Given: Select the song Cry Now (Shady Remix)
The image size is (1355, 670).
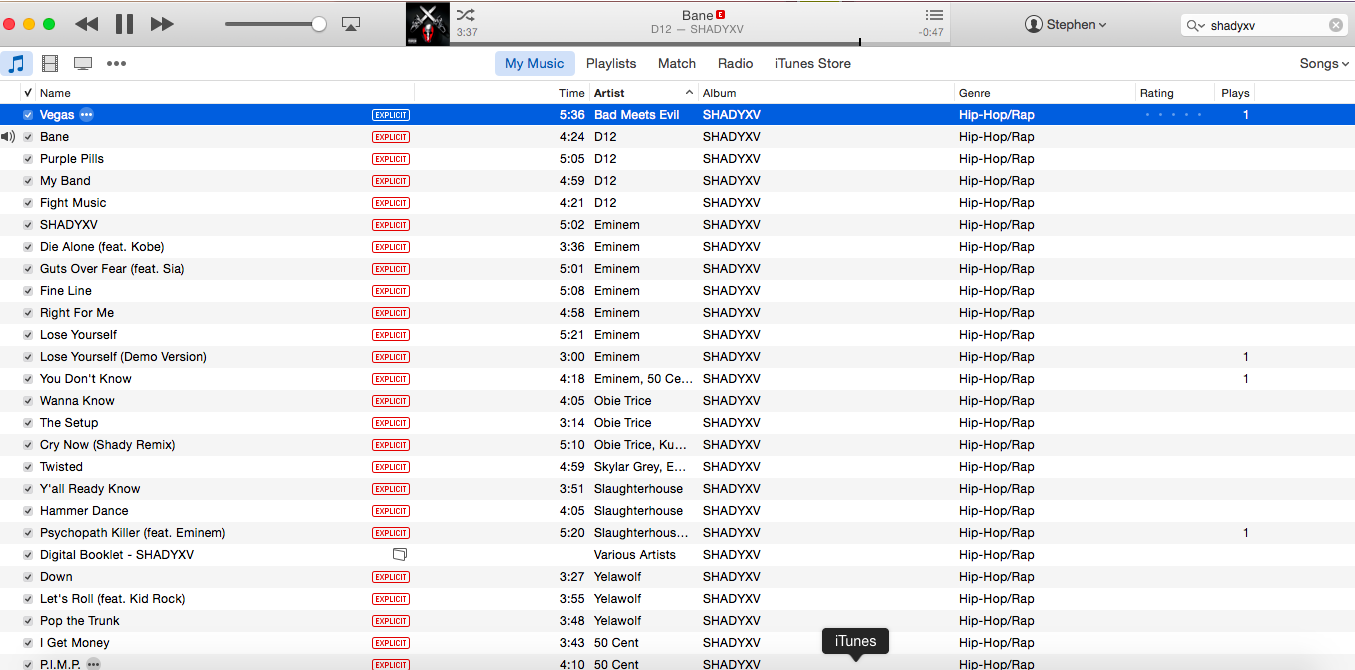Looking at the screenshot, I should 108,445.
